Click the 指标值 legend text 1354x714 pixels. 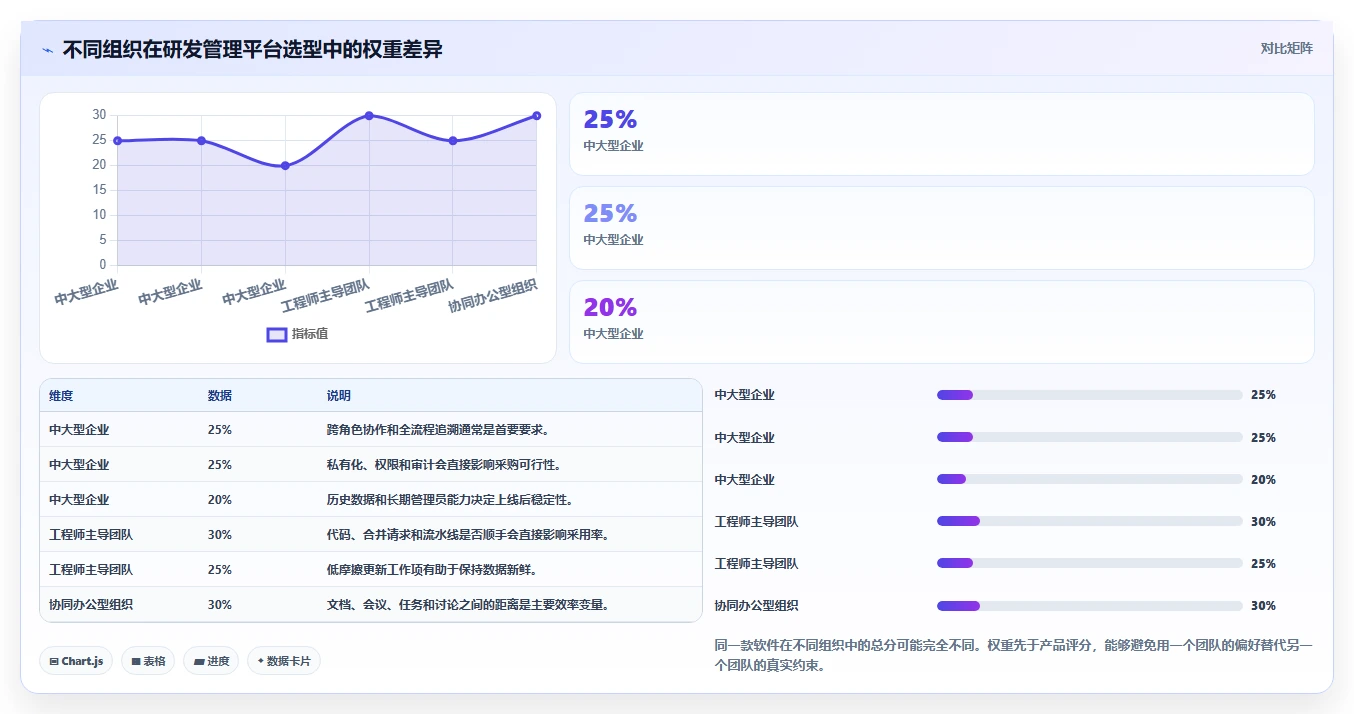pos(310,334)
